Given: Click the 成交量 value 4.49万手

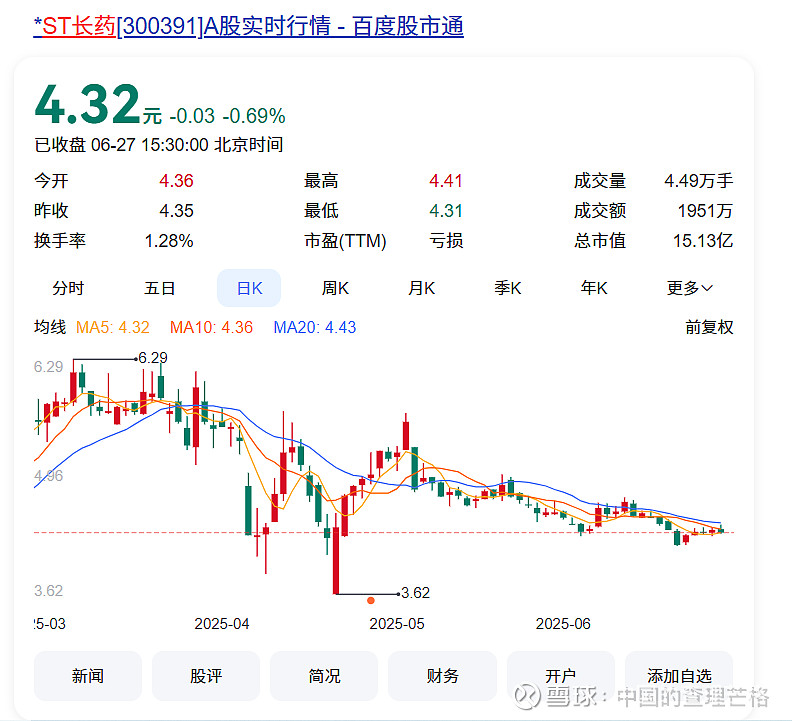Looking at the screenshot, I should click(699, 181).
